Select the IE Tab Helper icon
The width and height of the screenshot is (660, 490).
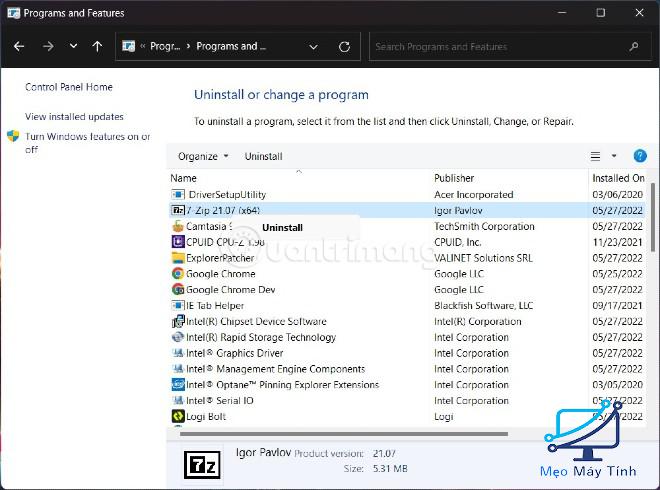[178, 305]
